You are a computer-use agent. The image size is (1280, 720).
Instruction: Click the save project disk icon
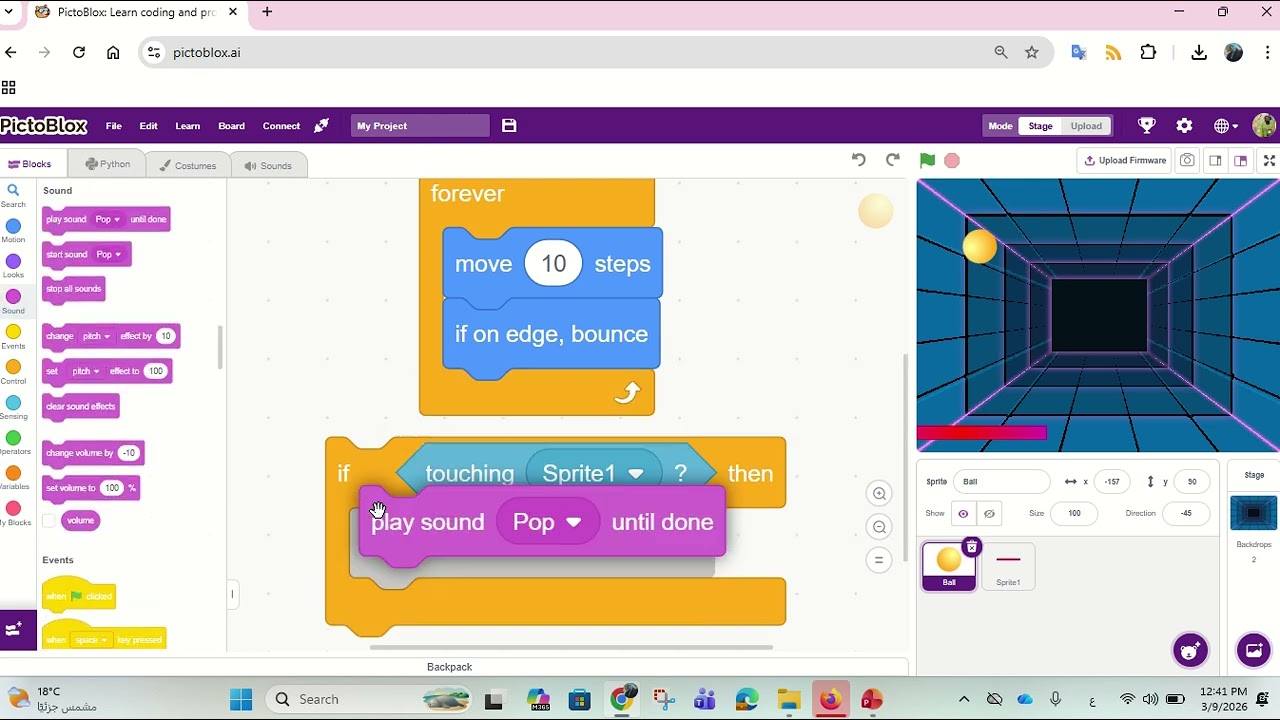[509, 126]
